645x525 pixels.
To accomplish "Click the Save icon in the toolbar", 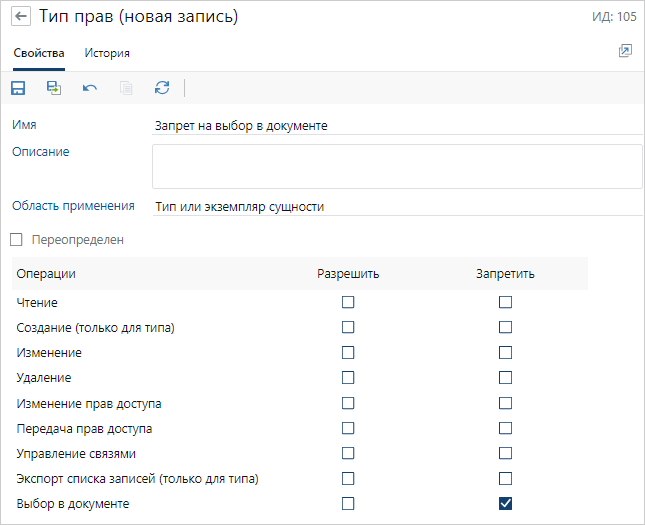I will click(18, 88).
